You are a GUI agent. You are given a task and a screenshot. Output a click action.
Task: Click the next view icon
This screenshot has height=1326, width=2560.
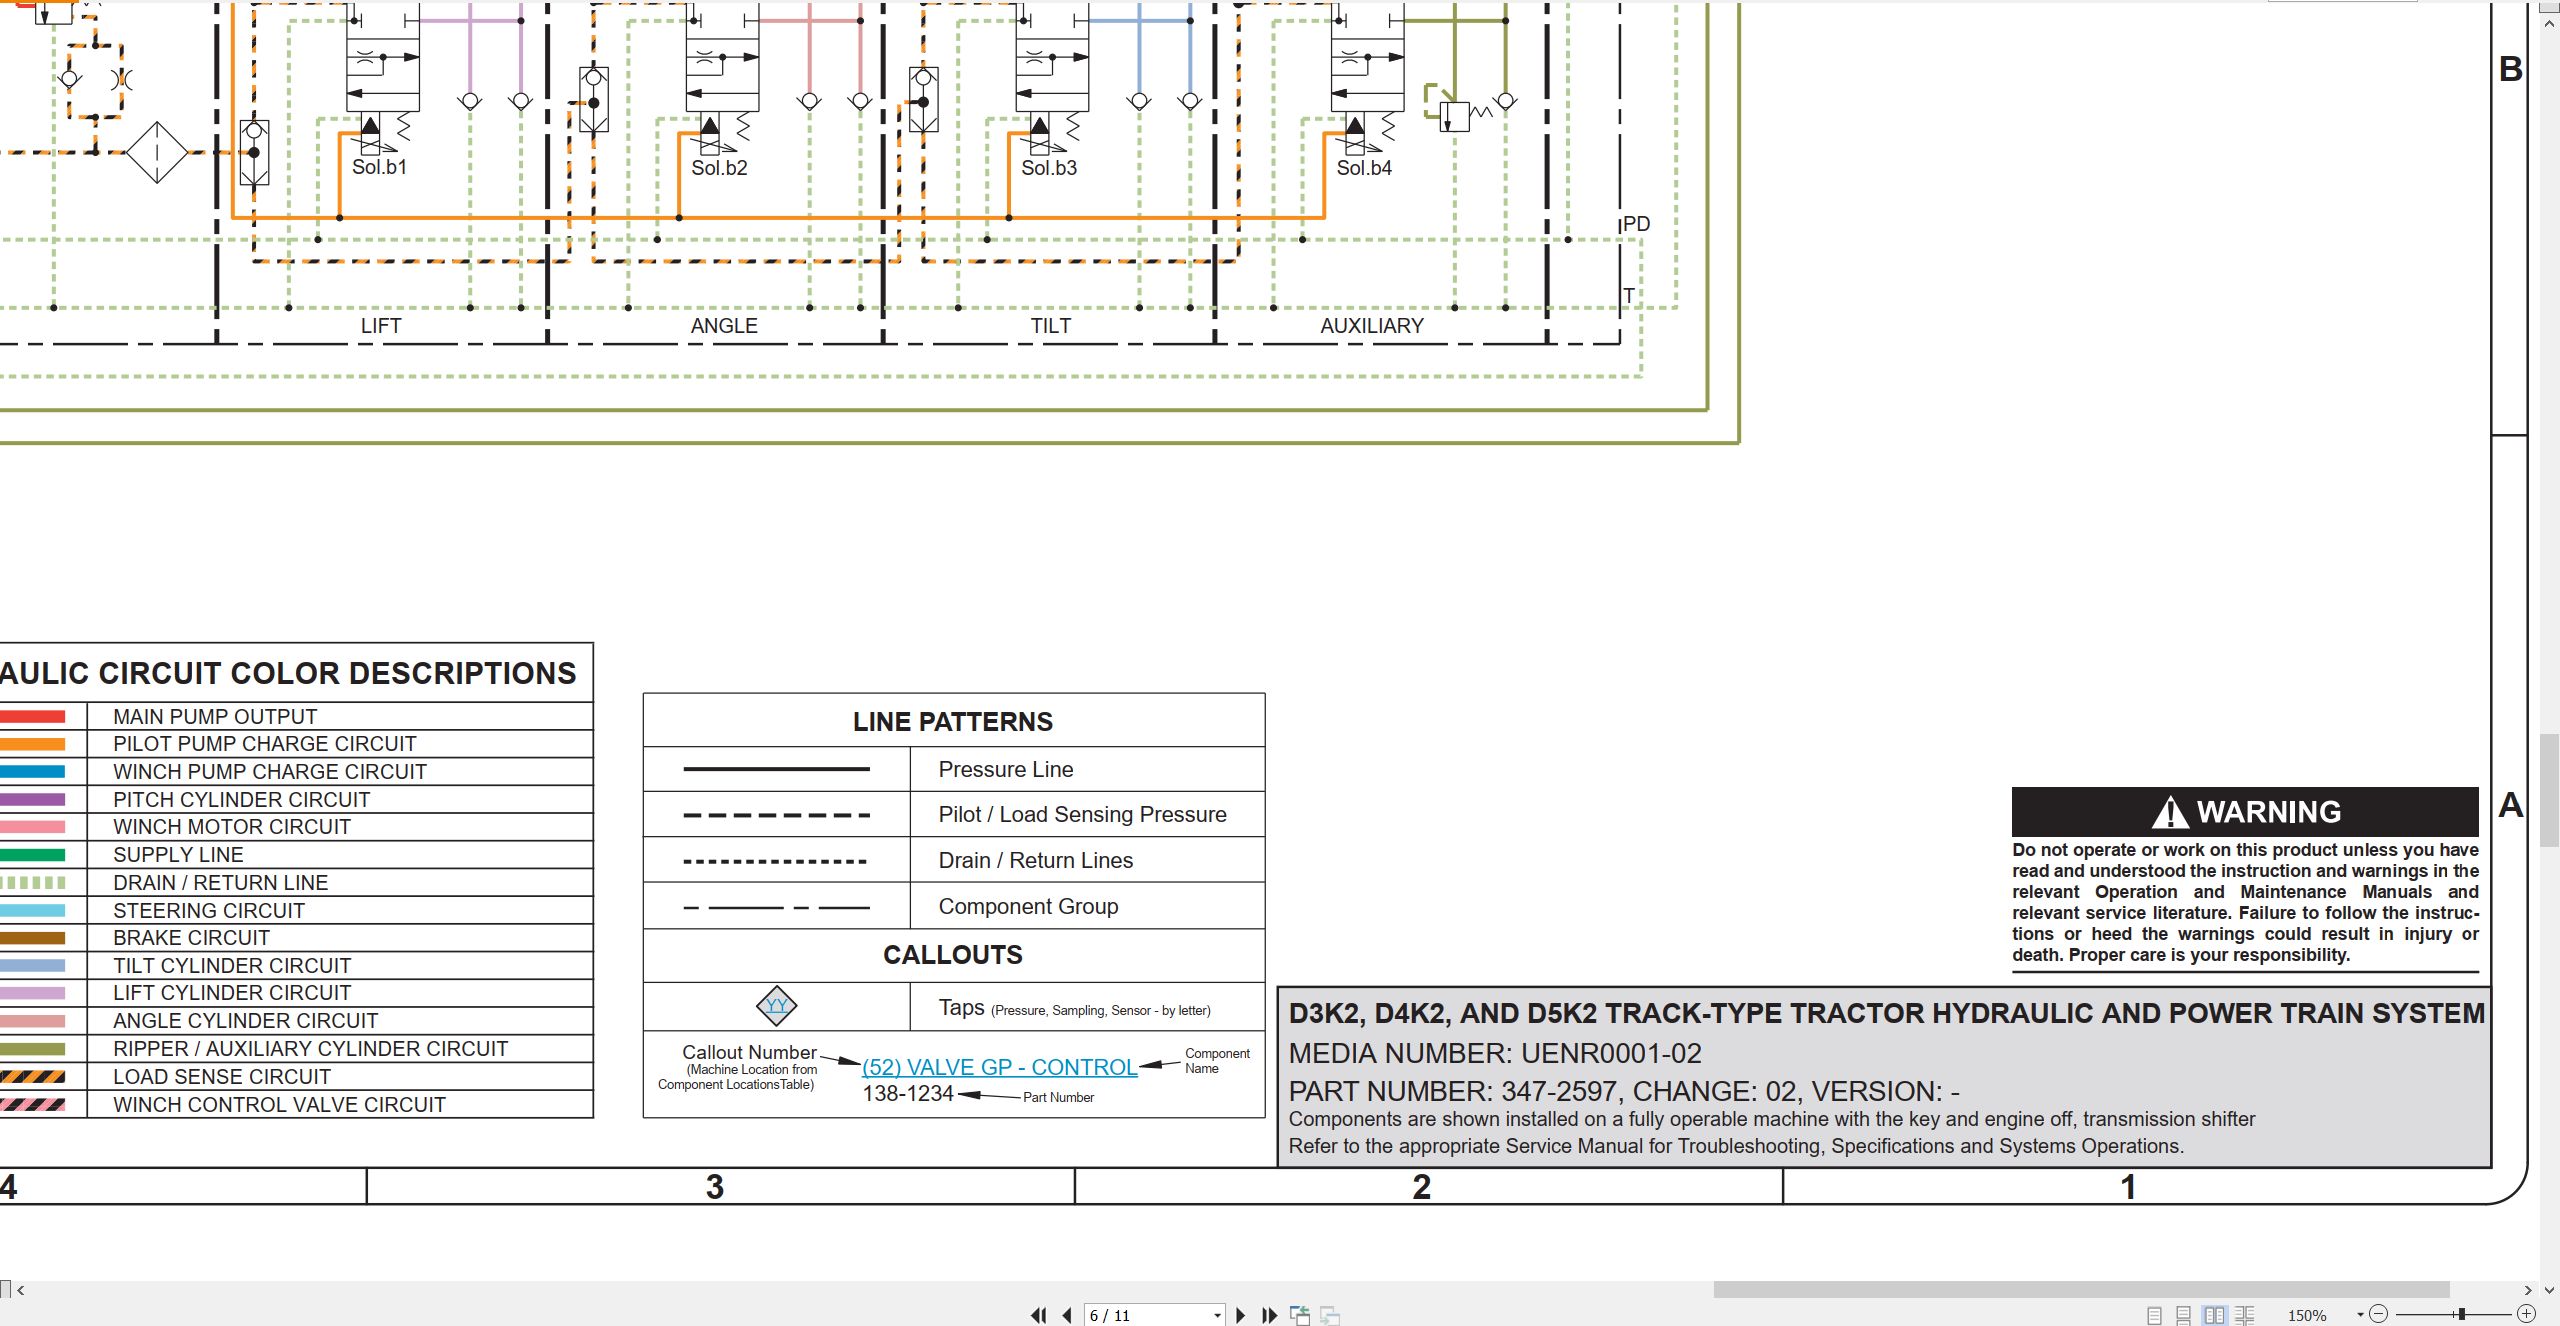click(x=1330, y=1315)
